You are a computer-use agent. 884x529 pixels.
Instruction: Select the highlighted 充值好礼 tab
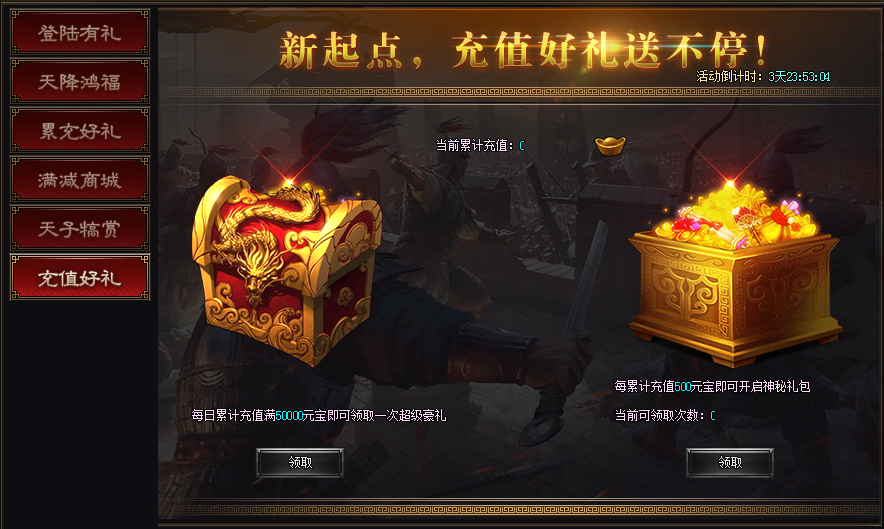[79, 277]
